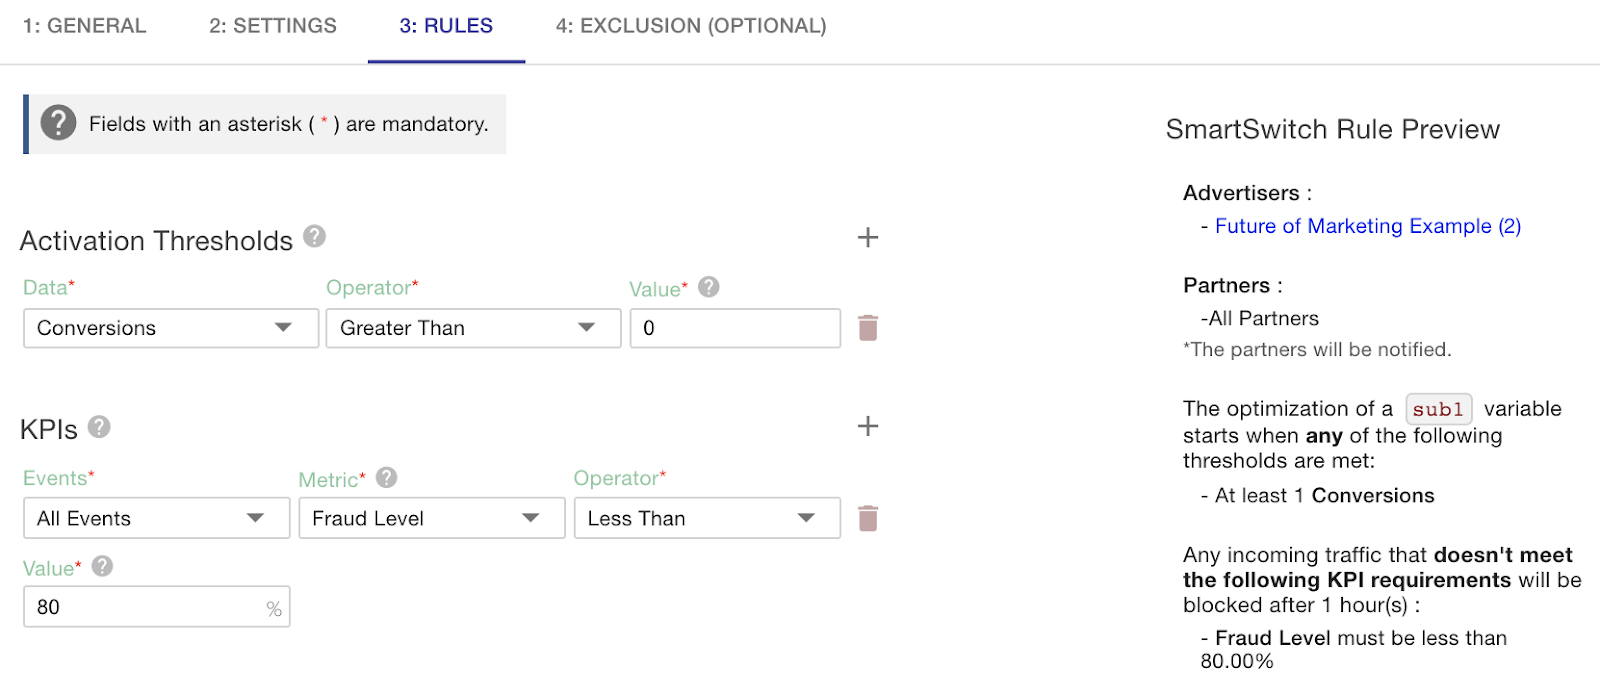Click the help icon beside Metric label
The image size is (1600, 695).
[387, 478]
